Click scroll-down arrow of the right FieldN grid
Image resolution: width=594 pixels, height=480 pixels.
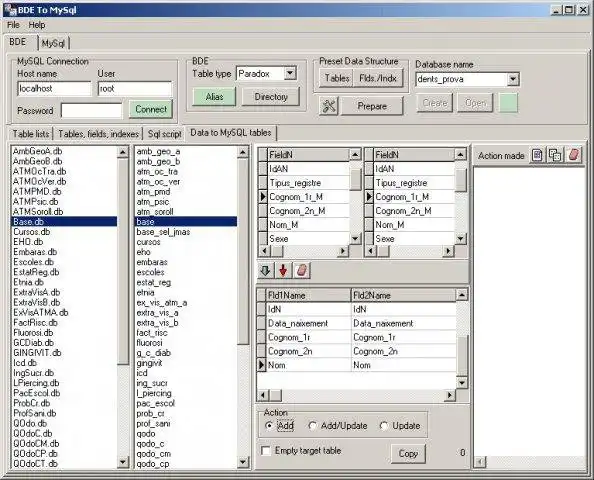(460, 239)
